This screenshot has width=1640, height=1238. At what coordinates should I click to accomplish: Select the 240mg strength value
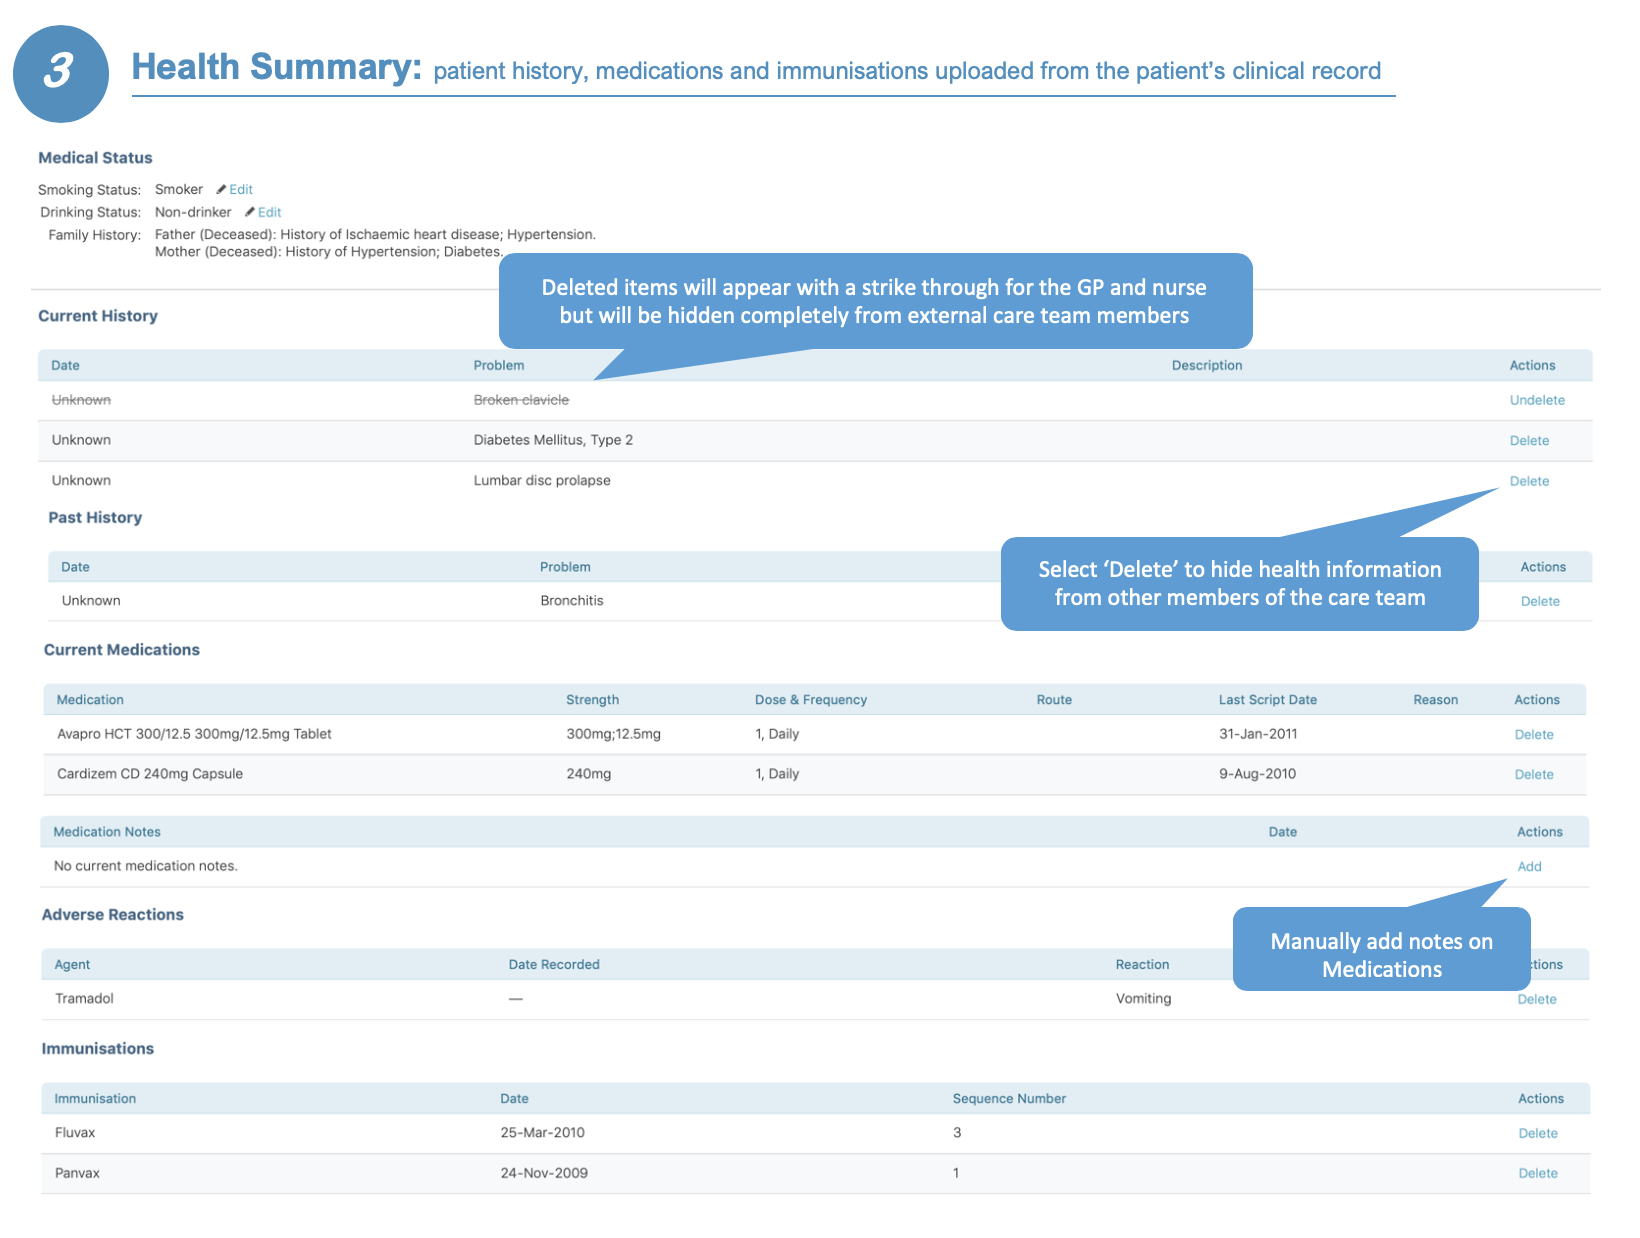coord(588,774)
